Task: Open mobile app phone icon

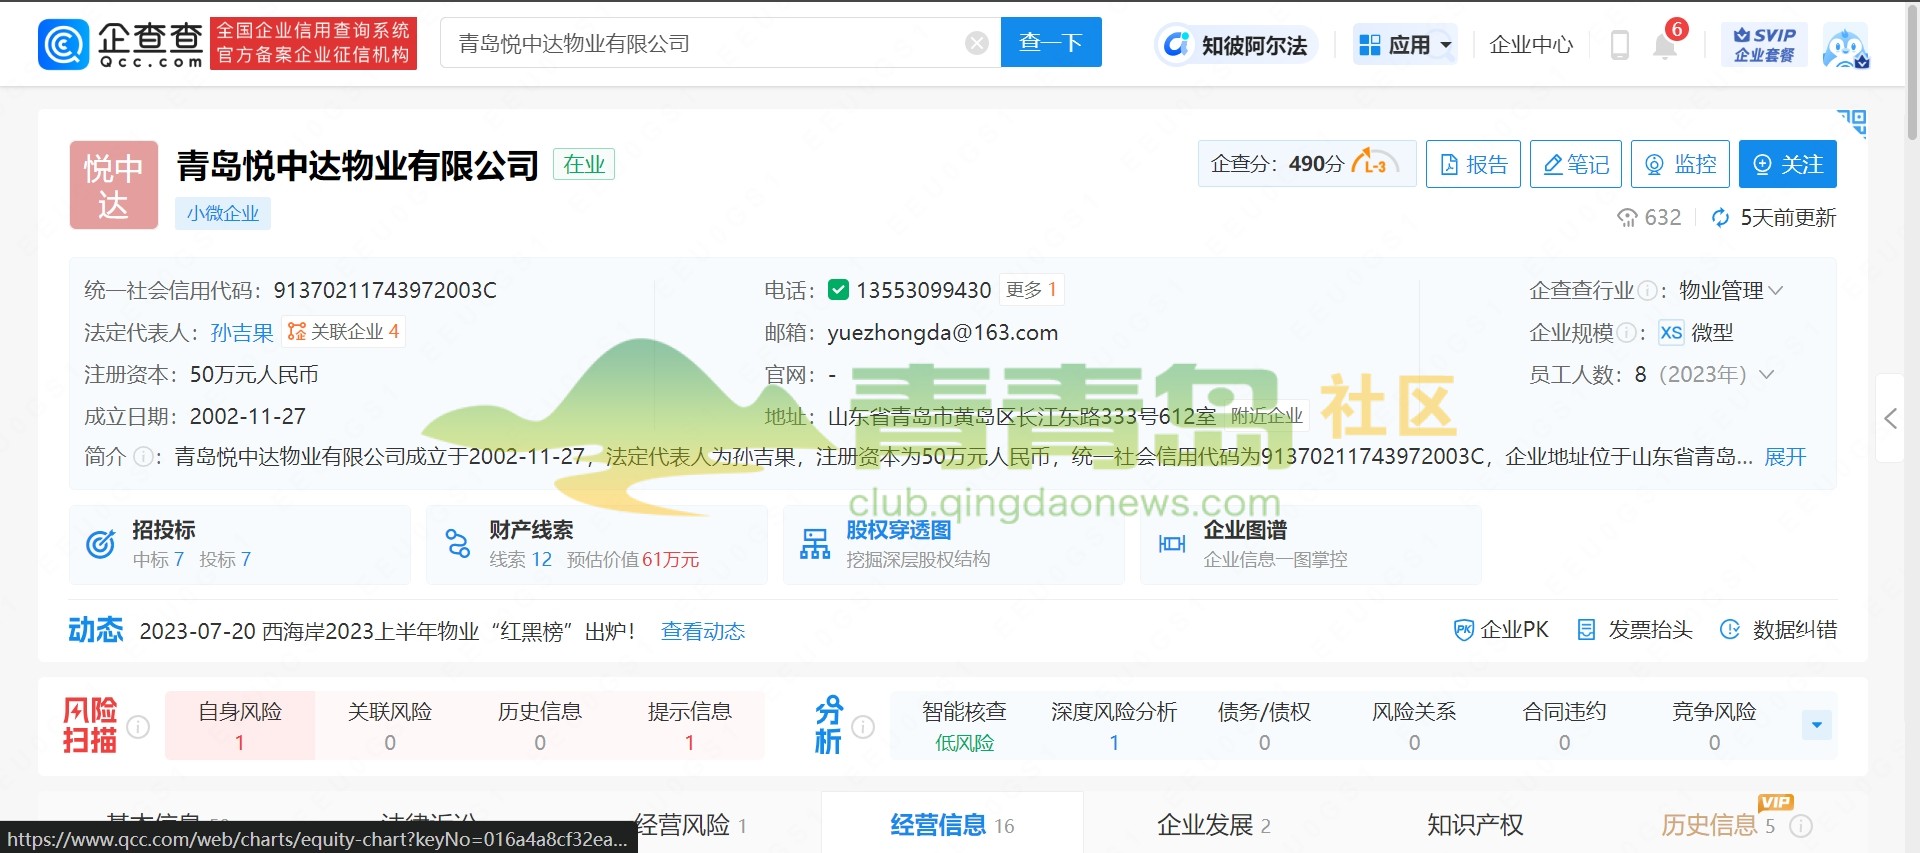Action: click(1619, 45)
